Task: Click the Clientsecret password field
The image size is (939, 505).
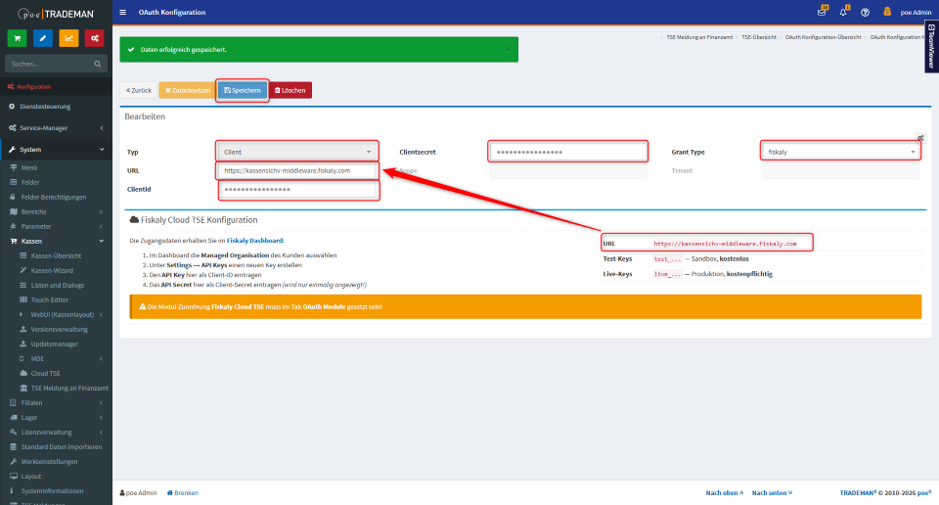Action: click(x=568, y=152)
